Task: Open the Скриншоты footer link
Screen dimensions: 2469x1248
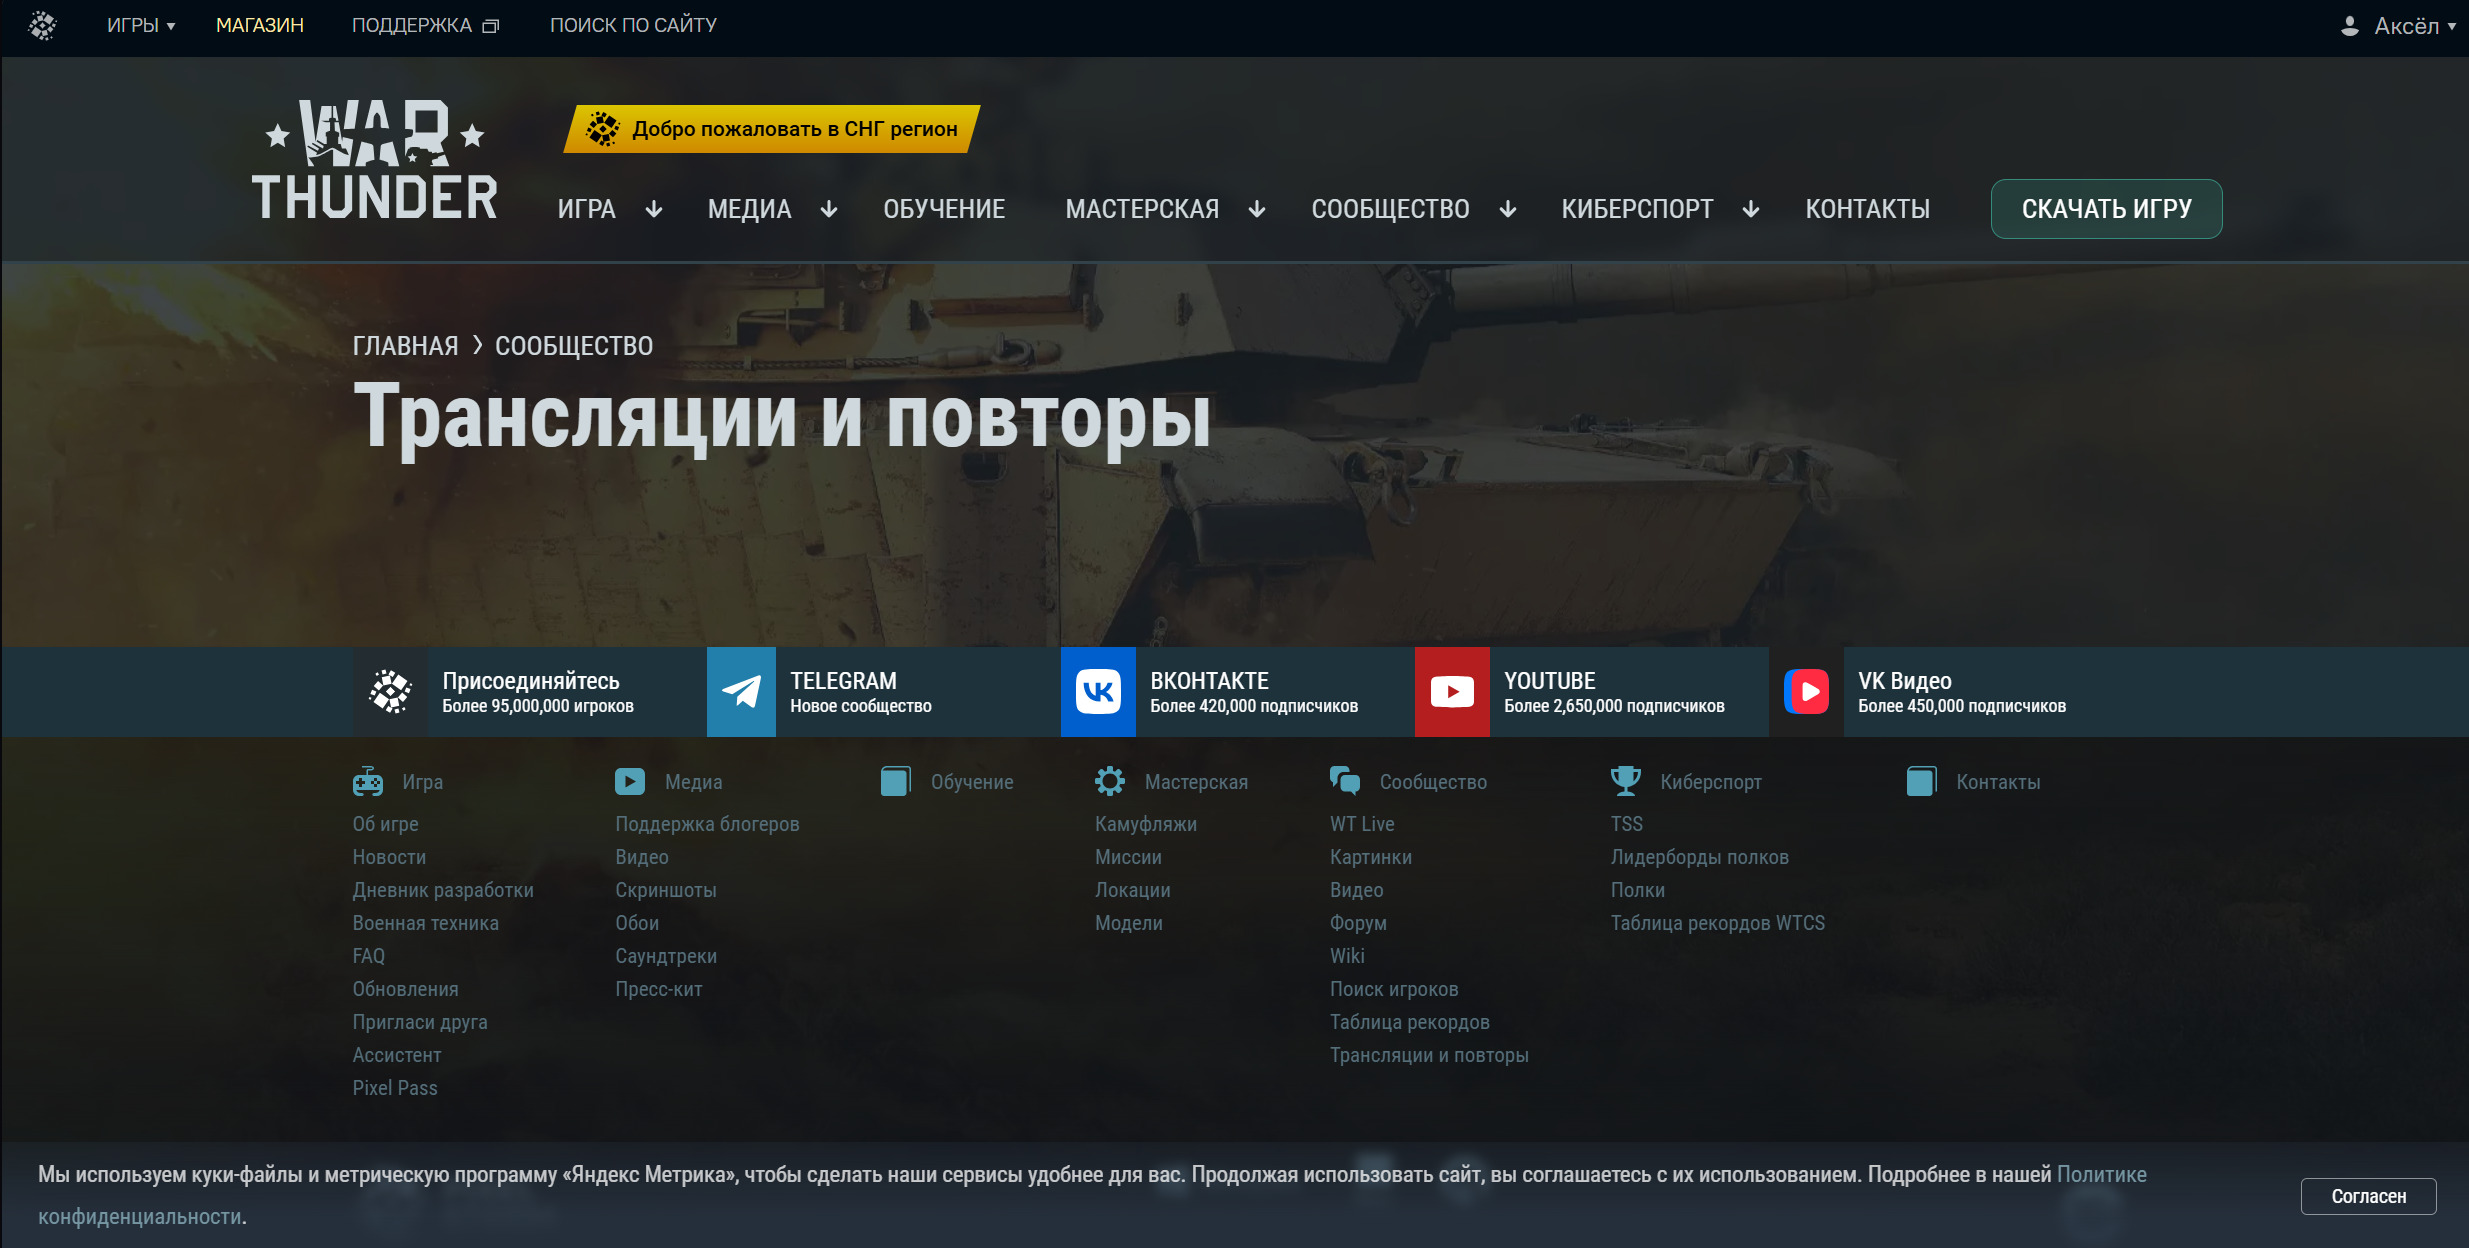Action: (x=666, y=890)
